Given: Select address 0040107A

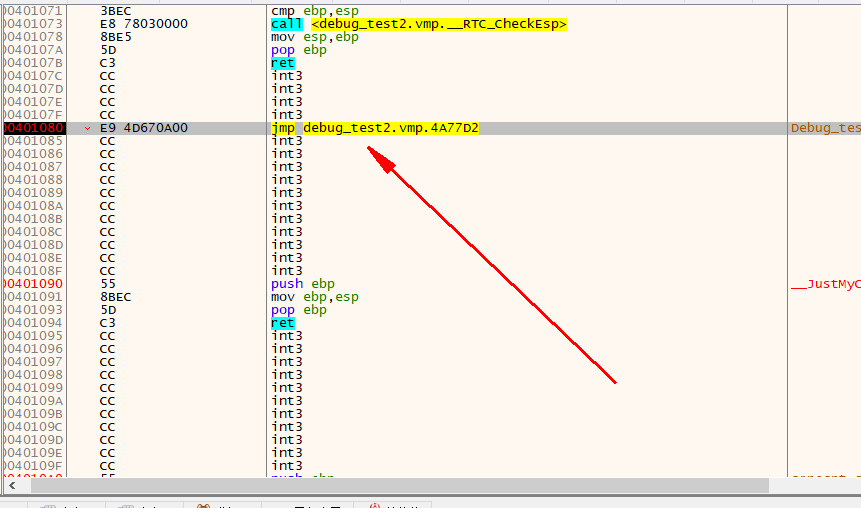Looking at the screenshot, I should (x=33, y=50).
